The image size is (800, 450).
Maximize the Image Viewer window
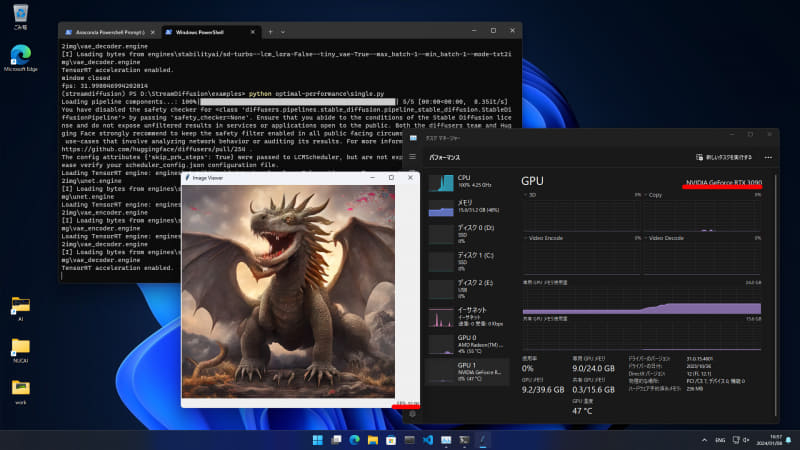pos(391,178)
